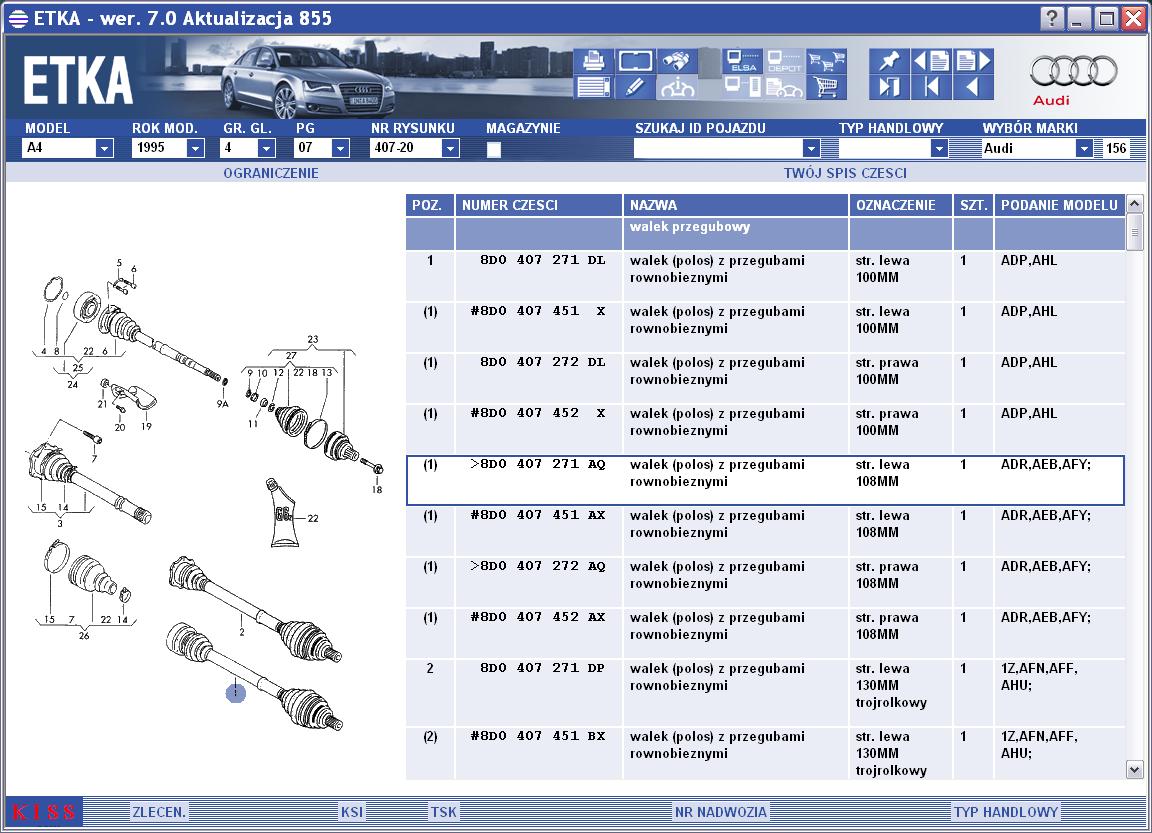Image resolution: width=1152 pixels, height=833 pixels.
Task: Select the pencil edit icon
Action: [x=635, y=87]
